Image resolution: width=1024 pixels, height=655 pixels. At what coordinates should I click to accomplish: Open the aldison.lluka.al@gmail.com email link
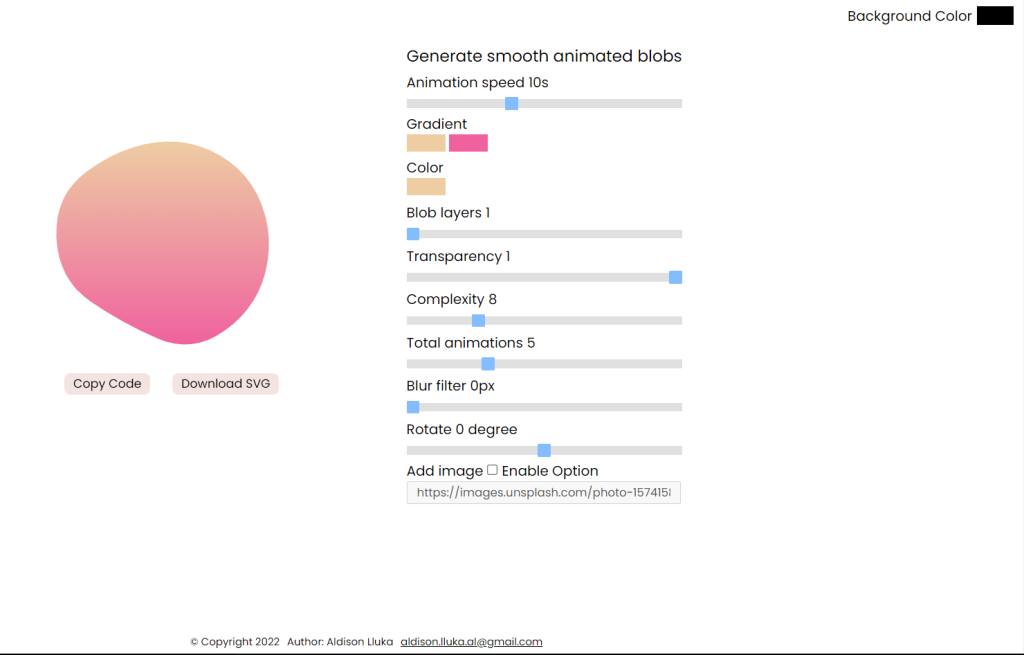click(x=472, y=641)
